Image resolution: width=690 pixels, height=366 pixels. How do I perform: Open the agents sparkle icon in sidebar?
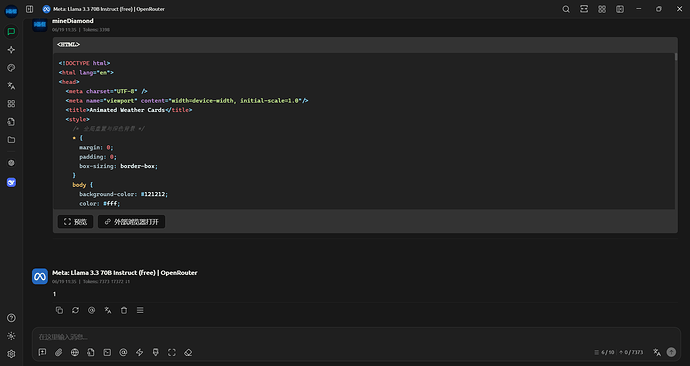click(x=11, y=50)
